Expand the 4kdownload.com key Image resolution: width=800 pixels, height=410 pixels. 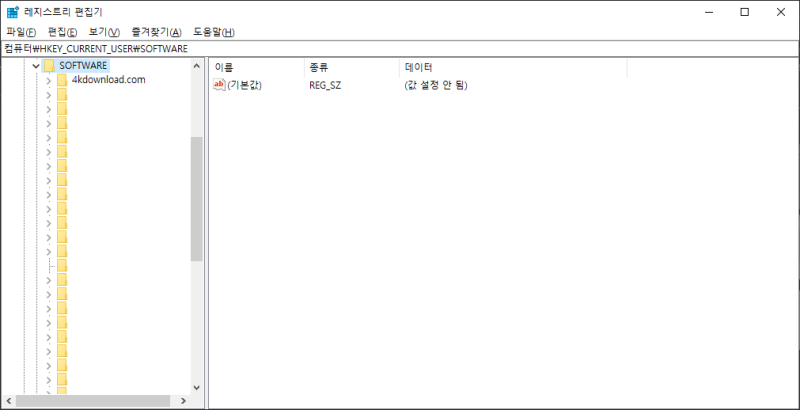click(48, 80)
